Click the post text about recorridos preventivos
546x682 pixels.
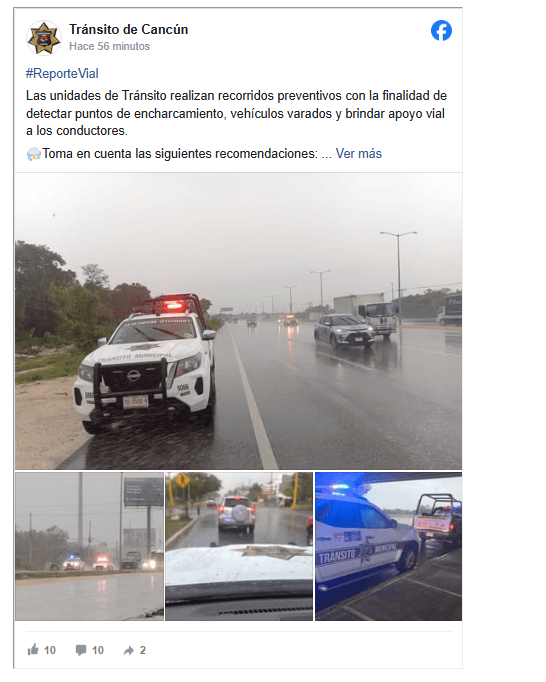(x=237, y=113)
